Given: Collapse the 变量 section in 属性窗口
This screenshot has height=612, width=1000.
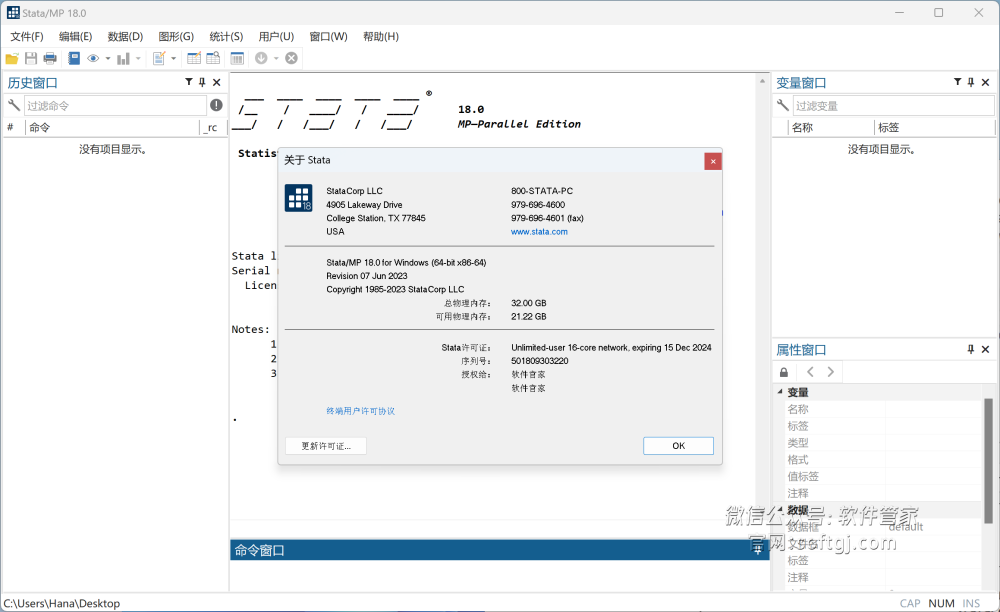Looking at the screenshot, I should pyautogui.click(x=780, y=392).
